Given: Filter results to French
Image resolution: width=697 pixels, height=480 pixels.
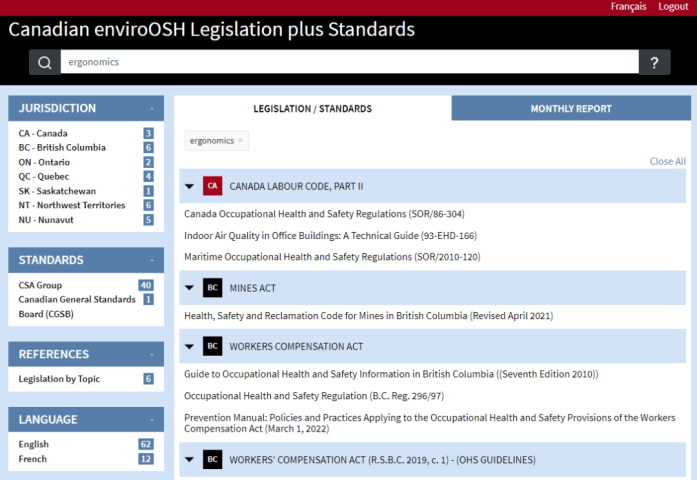Looking at the screenshot, I should (32, 459).
